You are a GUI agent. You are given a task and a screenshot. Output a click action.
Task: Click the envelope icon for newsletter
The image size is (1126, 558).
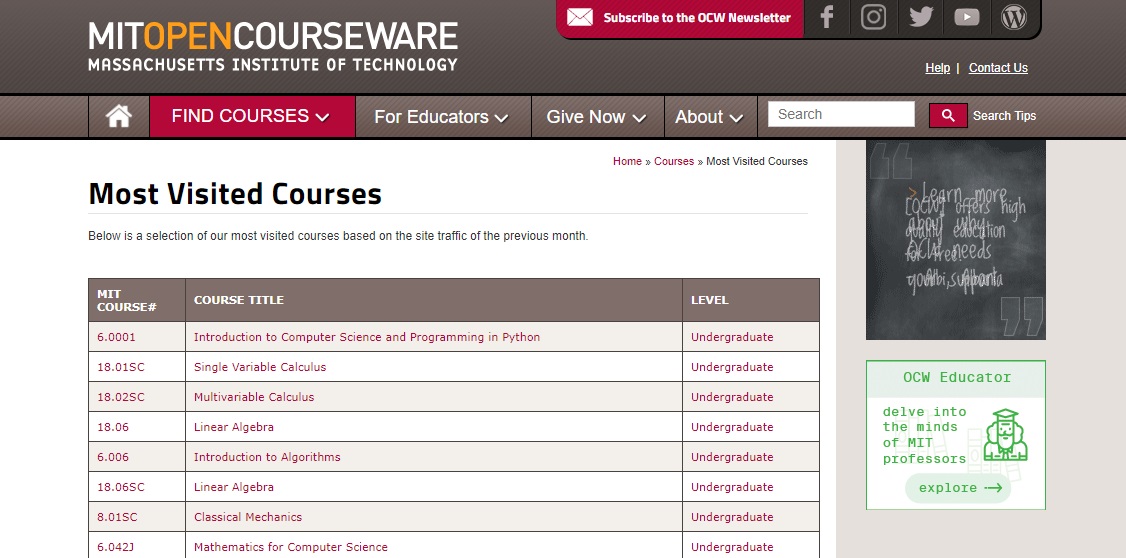coord(580,17)
